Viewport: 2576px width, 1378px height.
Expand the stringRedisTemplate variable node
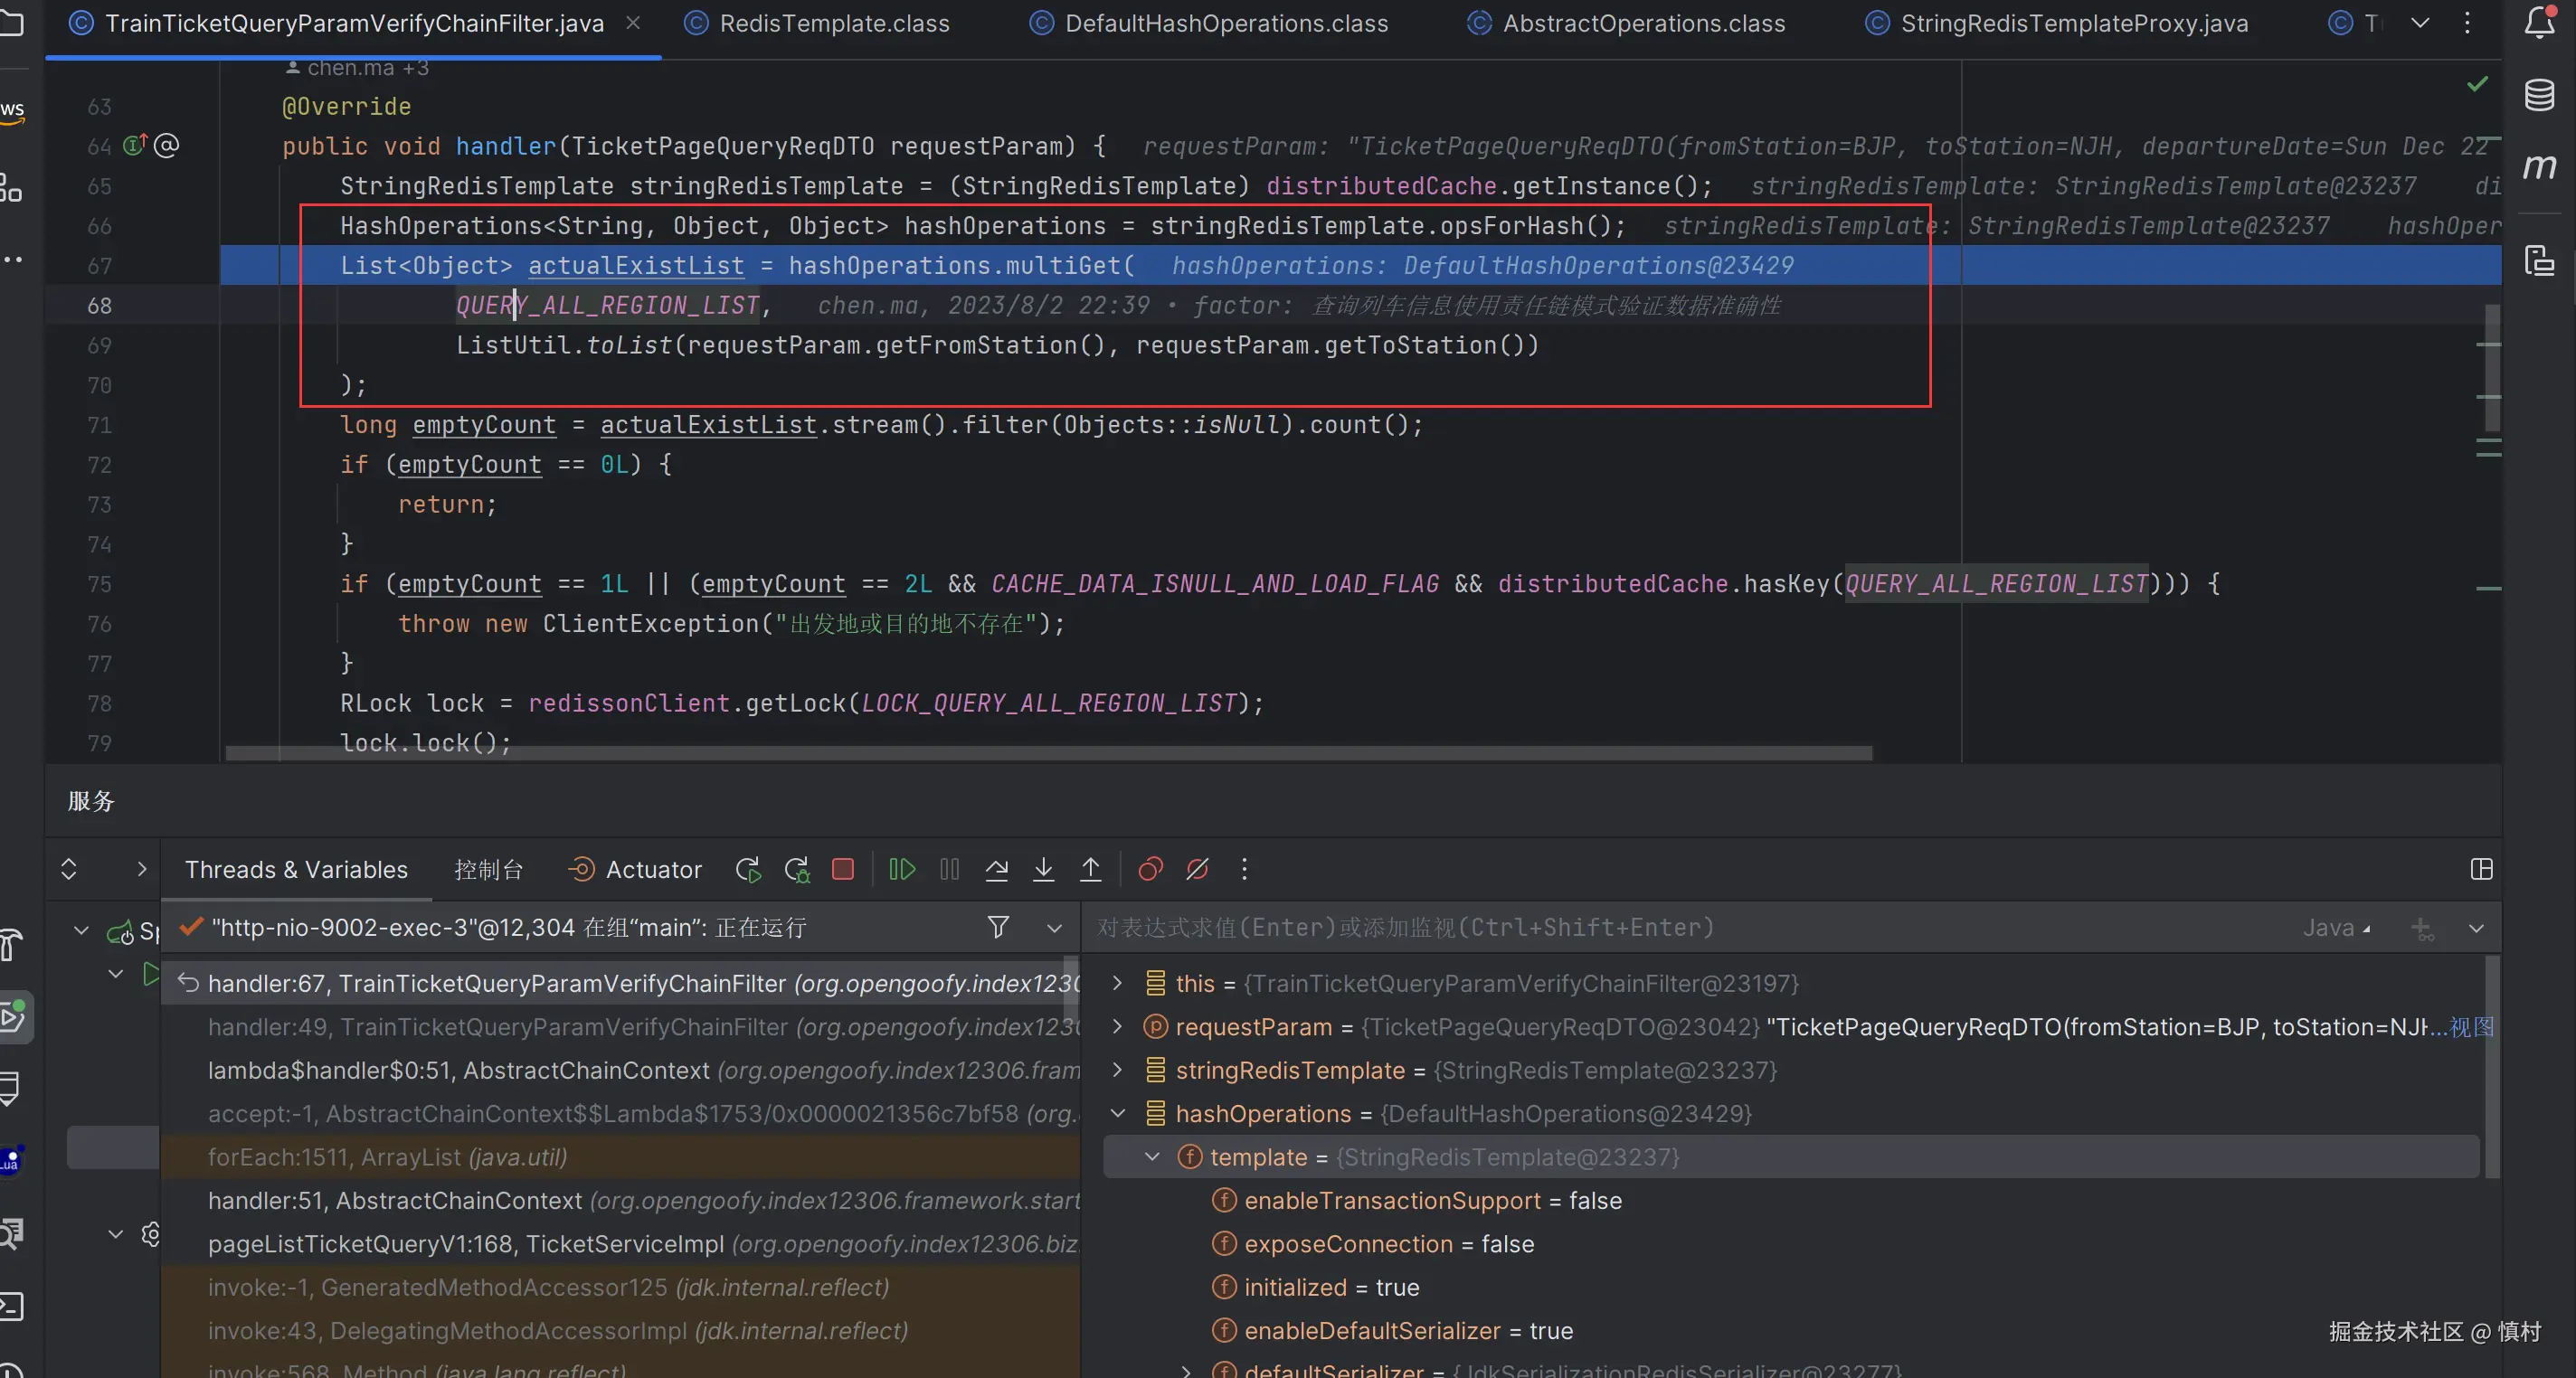pos(1118,1070)
